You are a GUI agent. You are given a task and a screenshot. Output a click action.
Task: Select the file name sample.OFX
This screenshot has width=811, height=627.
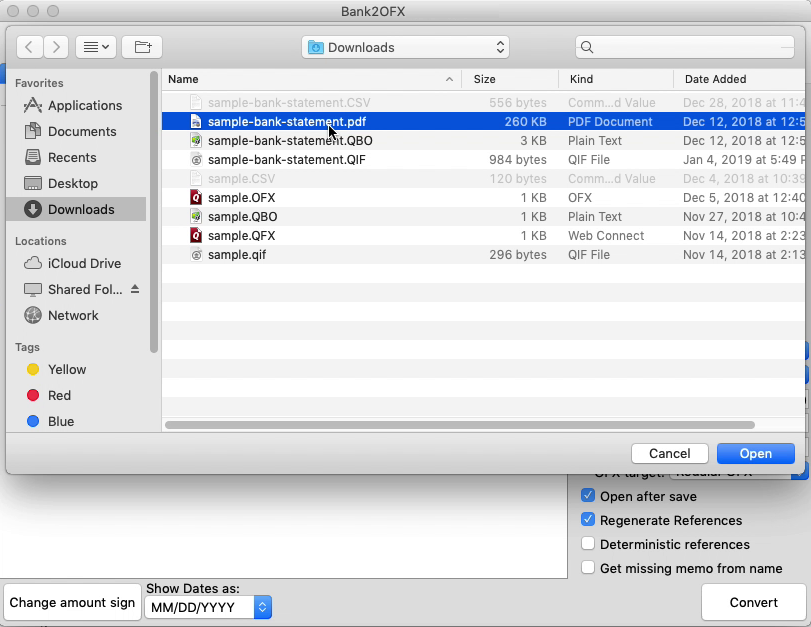[x=242, y=198]
